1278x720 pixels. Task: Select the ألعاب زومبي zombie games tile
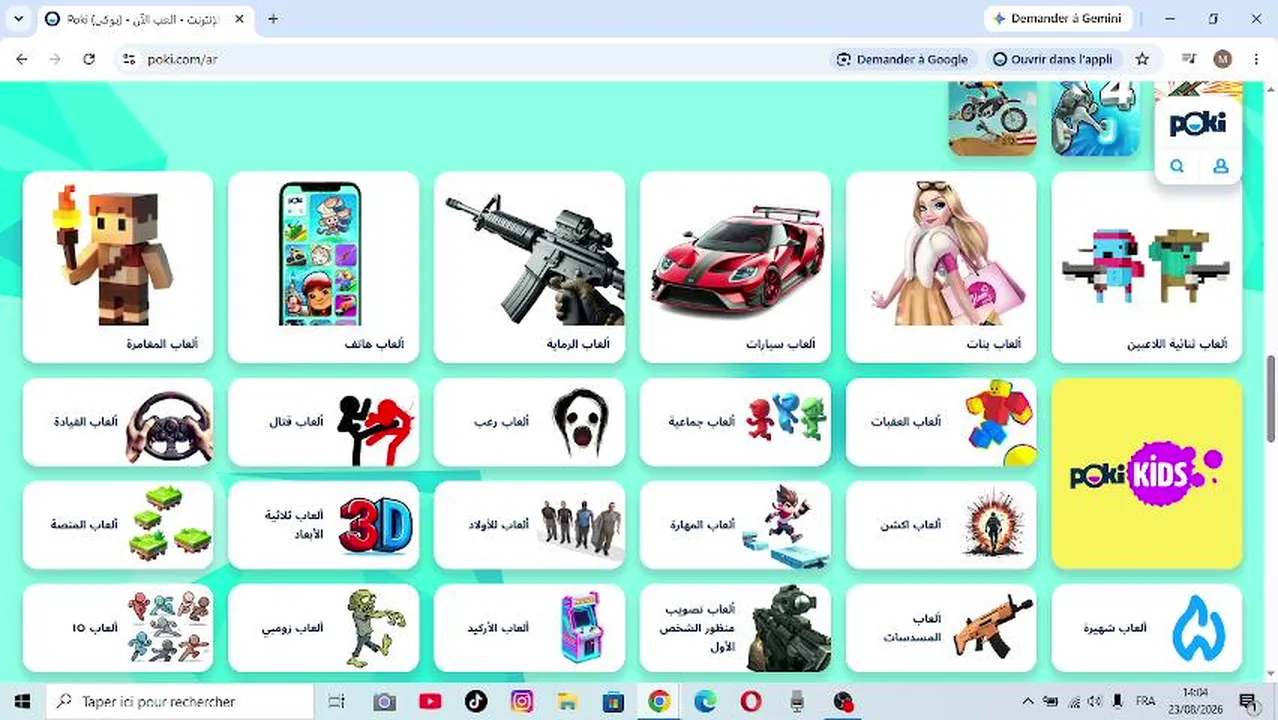click(x=323, y=628)
